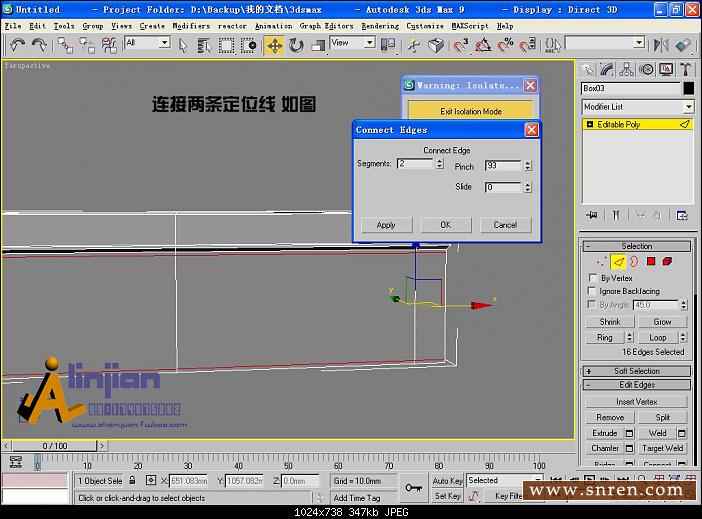Toggle the Edge sub-object level button
The image size is (702, 519).
pos(618,262)
